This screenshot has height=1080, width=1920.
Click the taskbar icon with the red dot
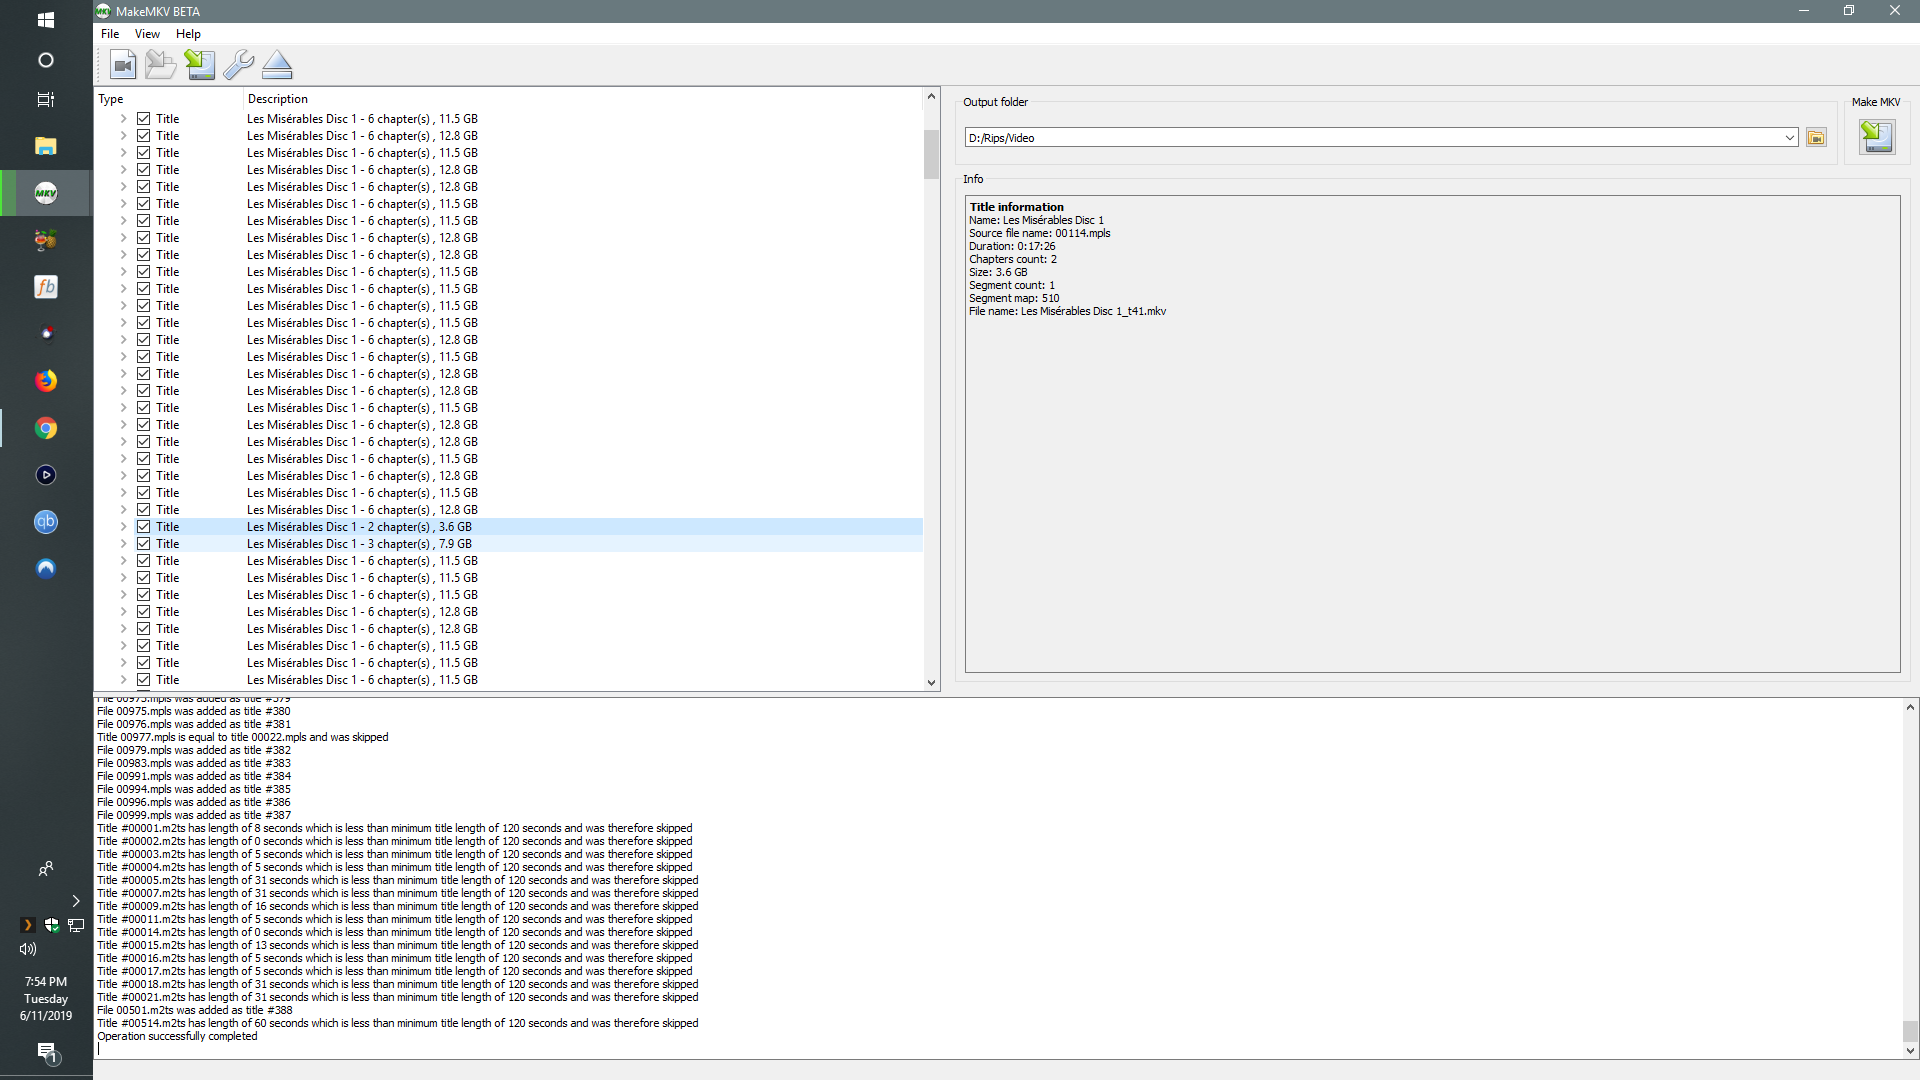46,334
